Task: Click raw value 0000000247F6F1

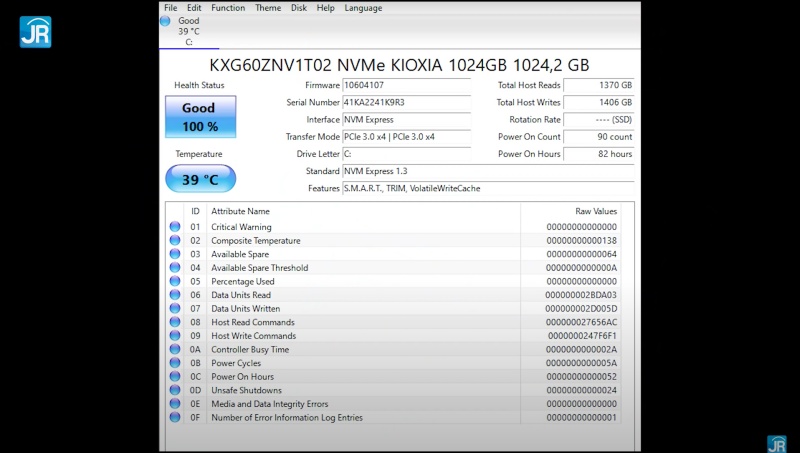Action: click(583, 336)
